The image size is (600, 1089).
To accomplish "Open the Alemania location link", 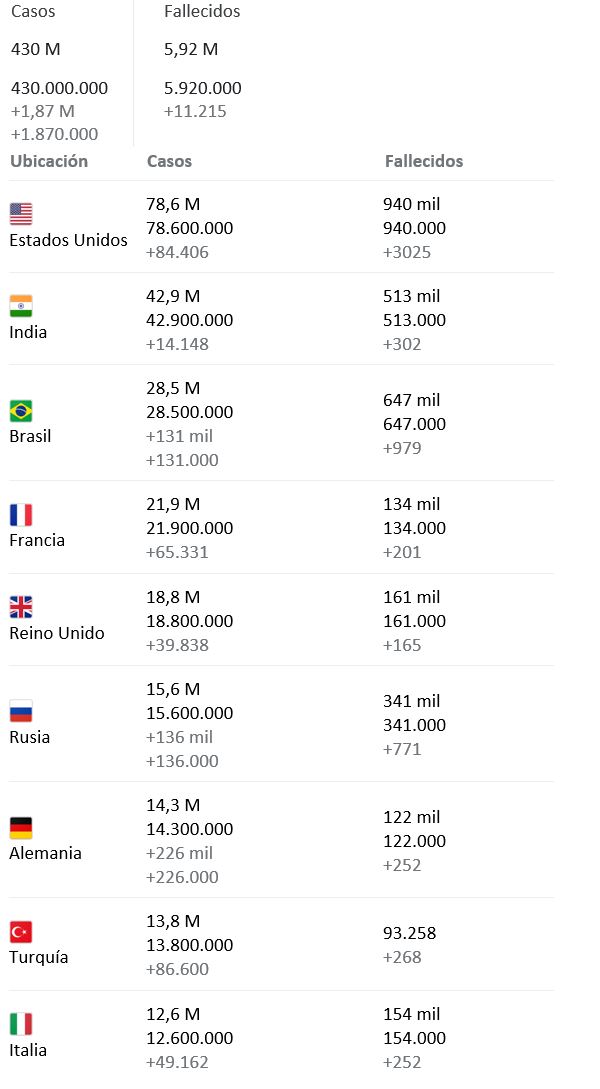I will [46, 853].
